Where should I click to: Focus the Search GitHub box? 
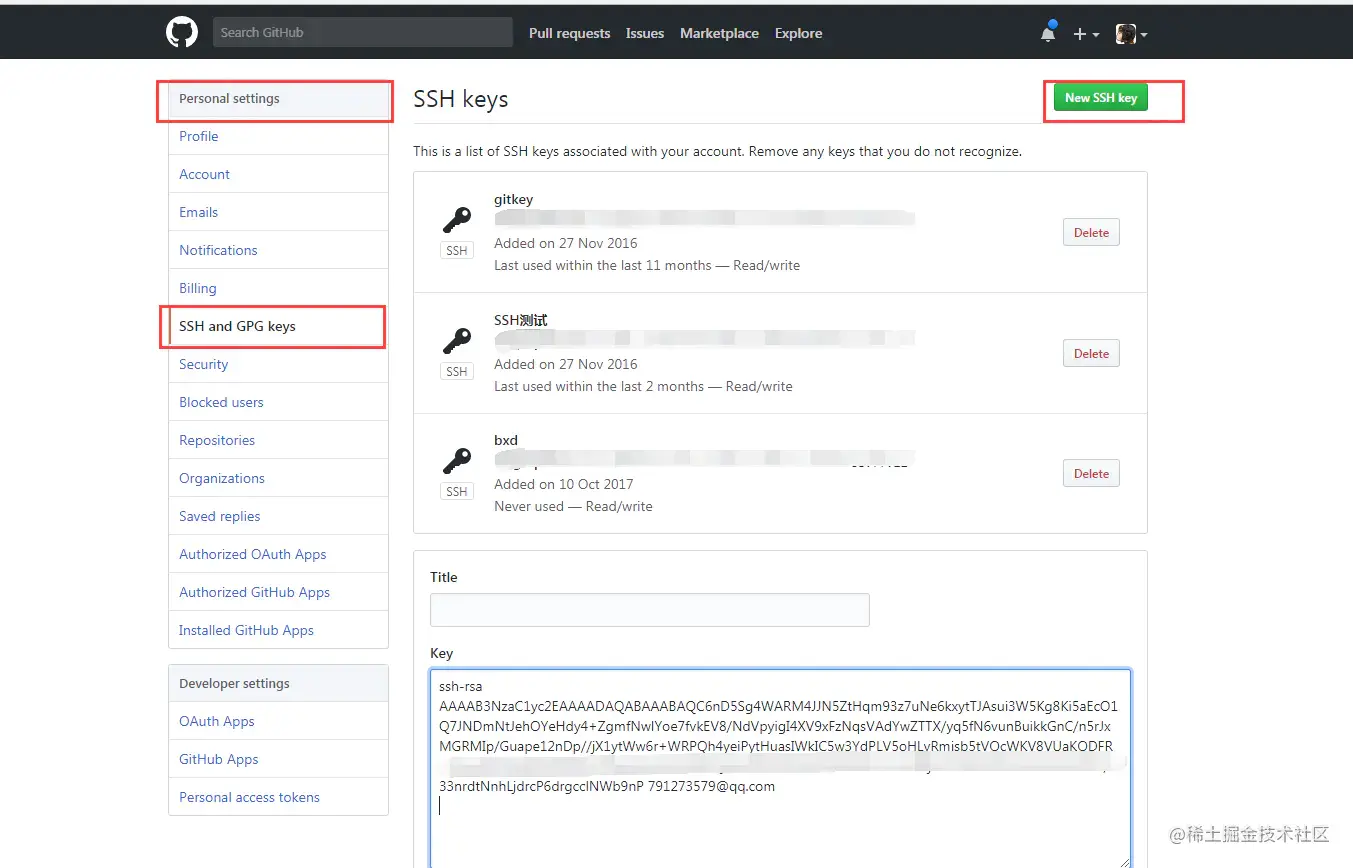pos(362,32)
